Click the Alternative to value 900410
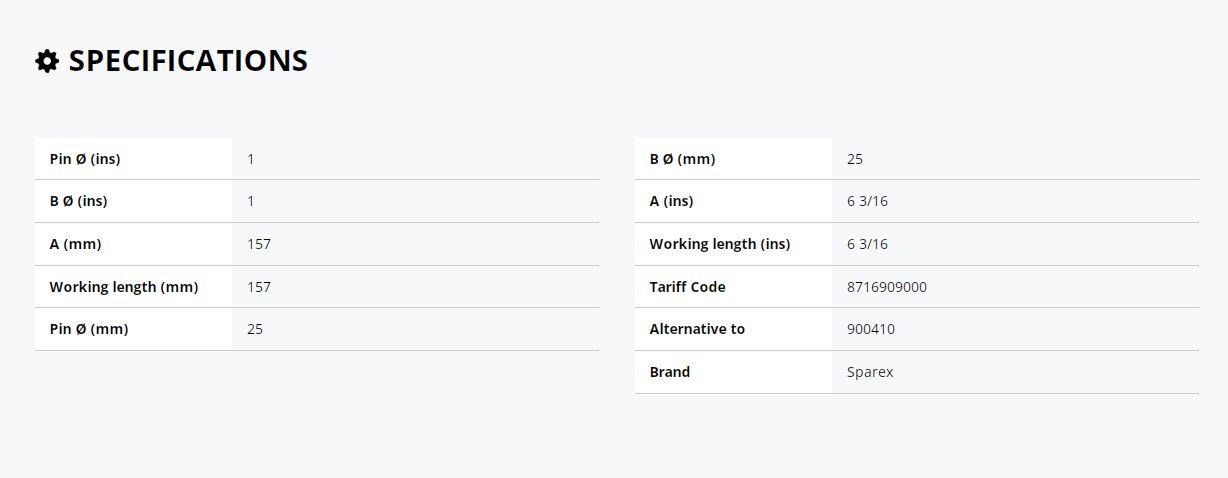The height and width of the screenshot is (478, 1228). click(x=871, y=329)
